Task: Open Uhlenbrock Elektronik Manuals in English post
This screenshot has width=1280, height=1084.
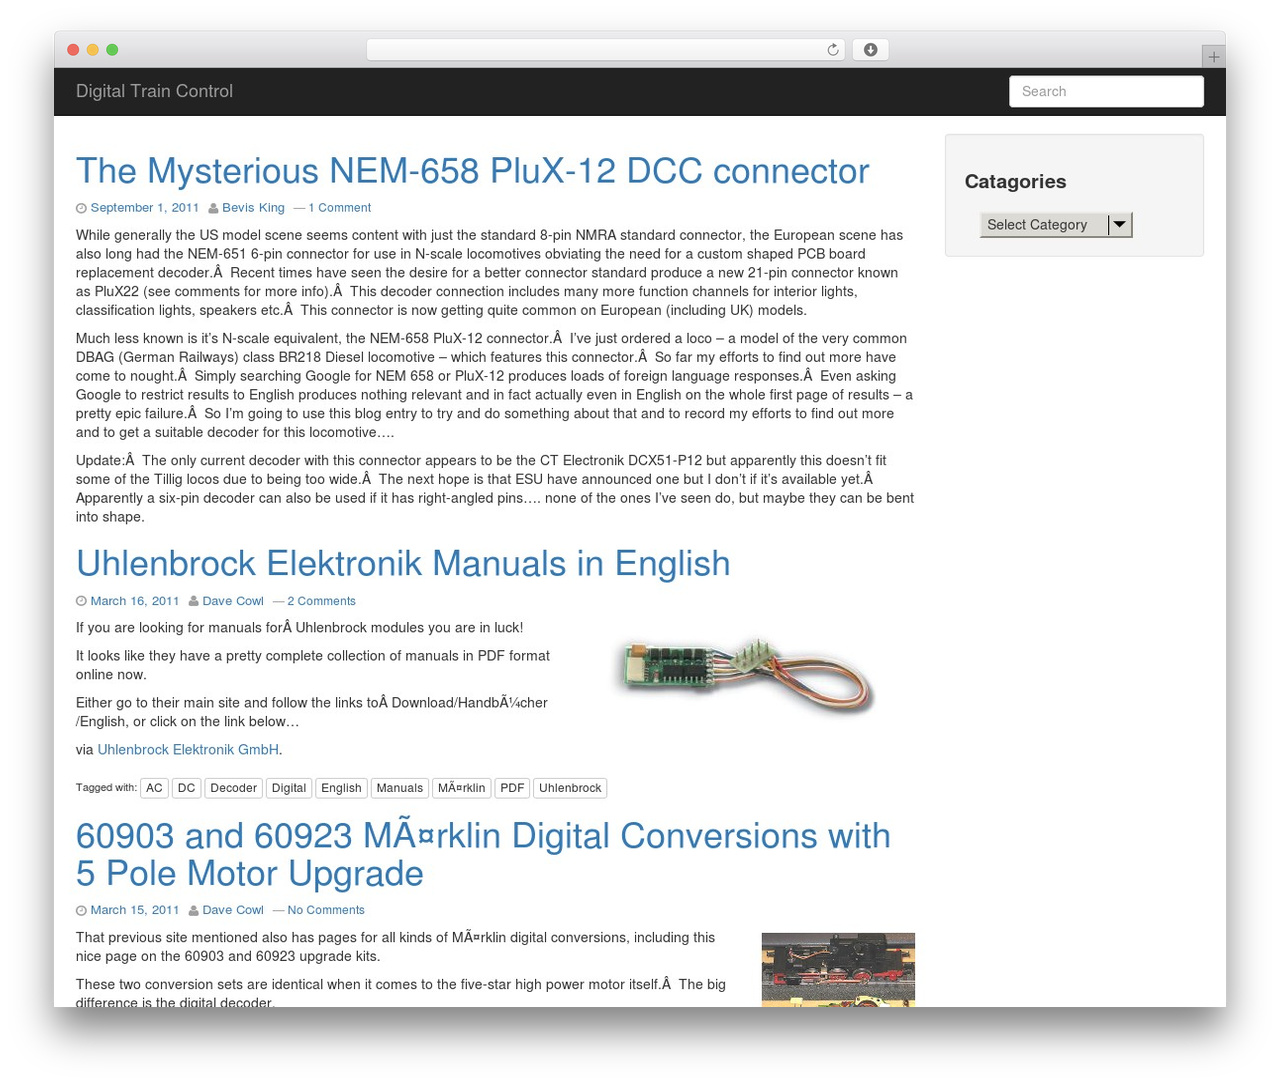Action: [403, 563]
